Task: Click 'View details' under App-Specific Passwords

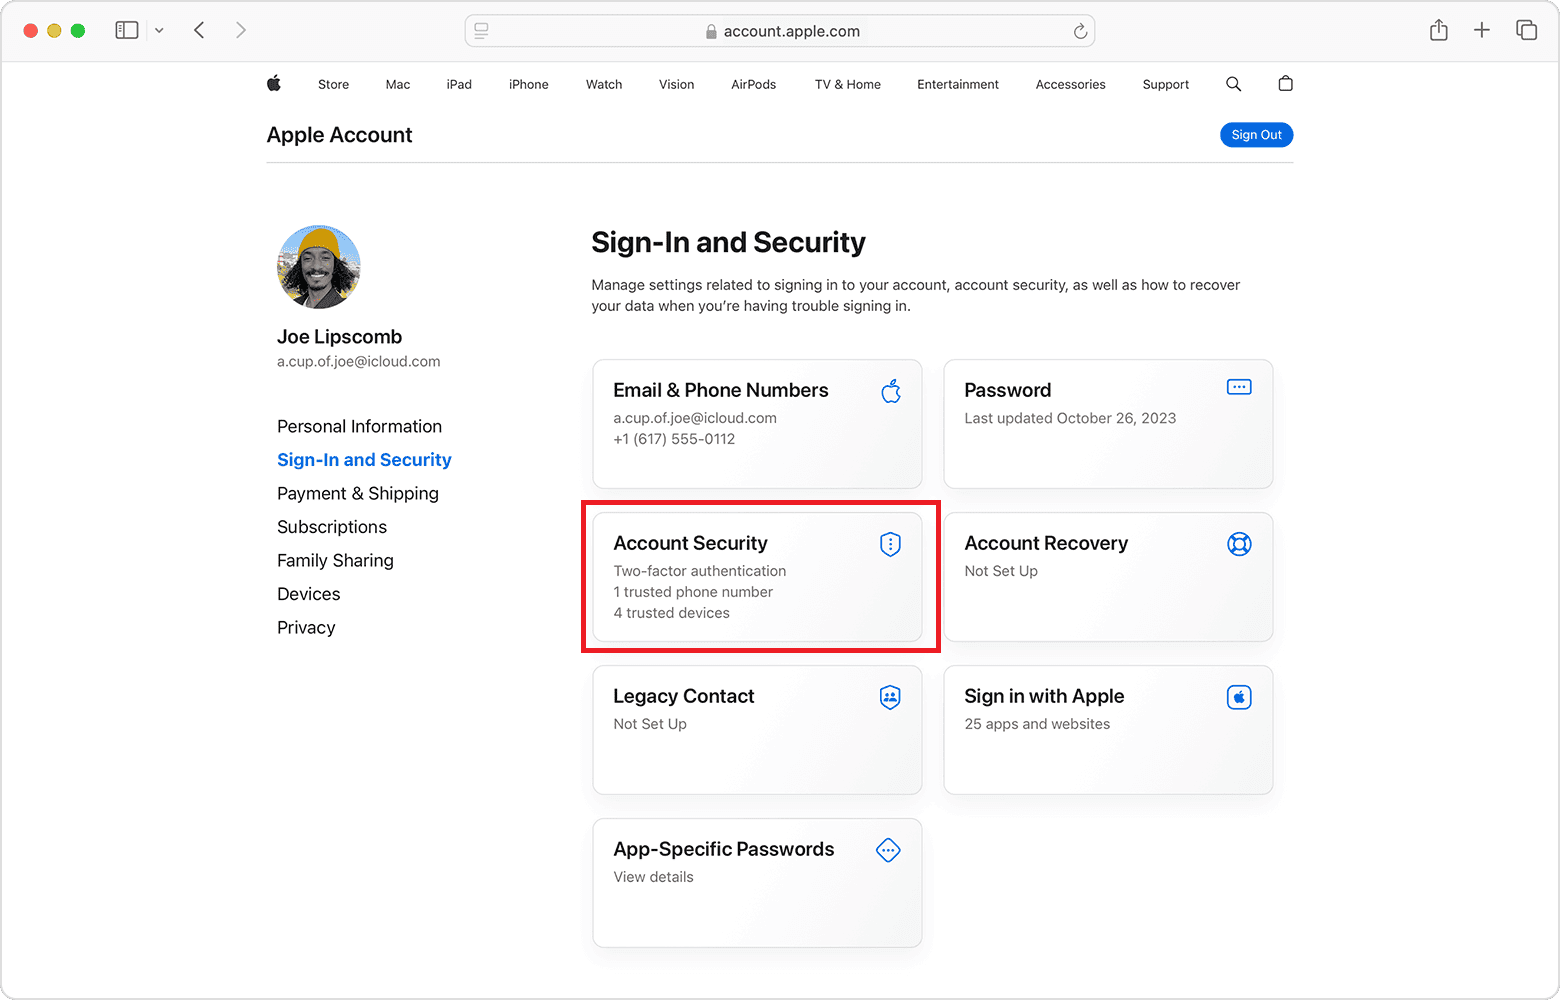Action: 654,877
